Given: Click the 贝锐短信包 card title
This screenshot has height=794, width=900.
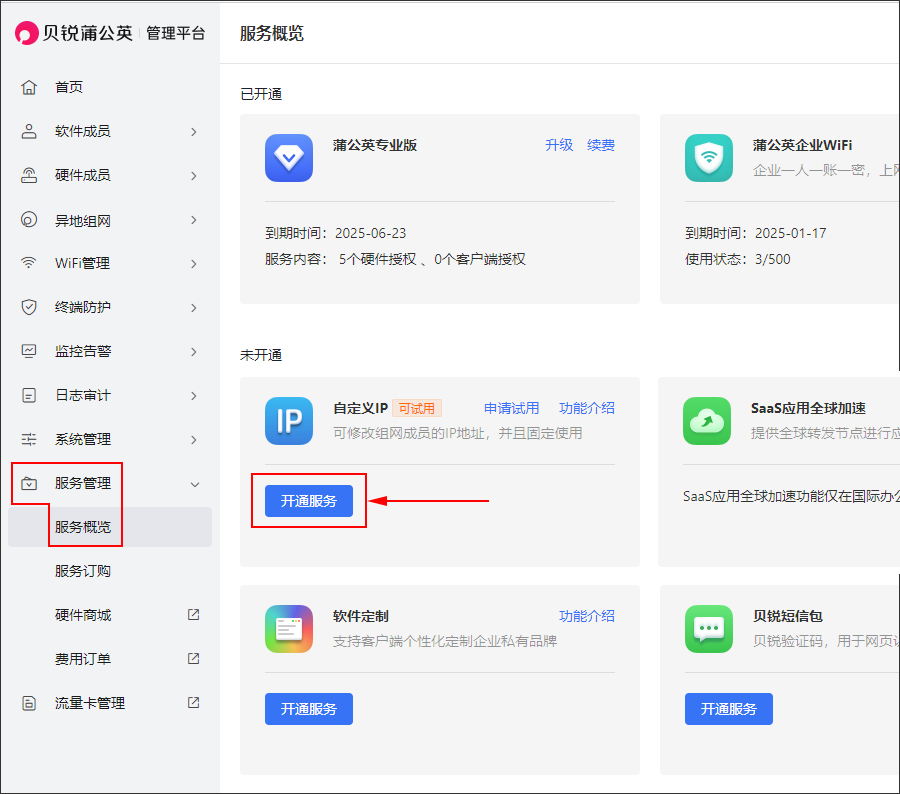Looking at the screenshot, I should pyautogui.click(x=788, y=616).
